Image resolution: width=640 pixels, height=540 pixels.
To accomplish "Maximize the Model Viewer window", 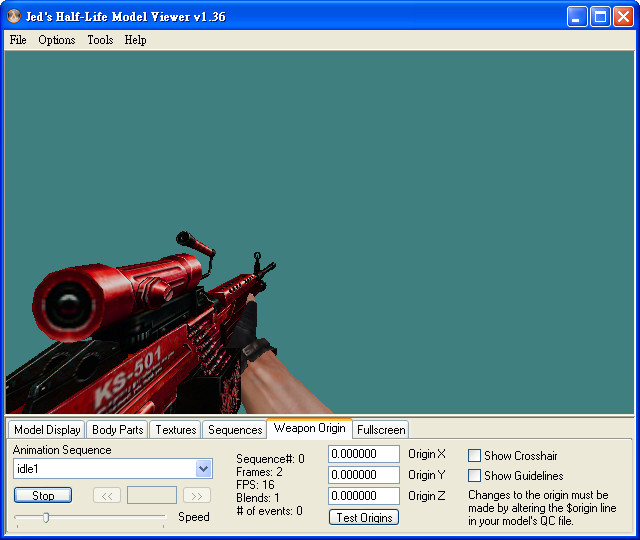I will [x=600, y=17].
